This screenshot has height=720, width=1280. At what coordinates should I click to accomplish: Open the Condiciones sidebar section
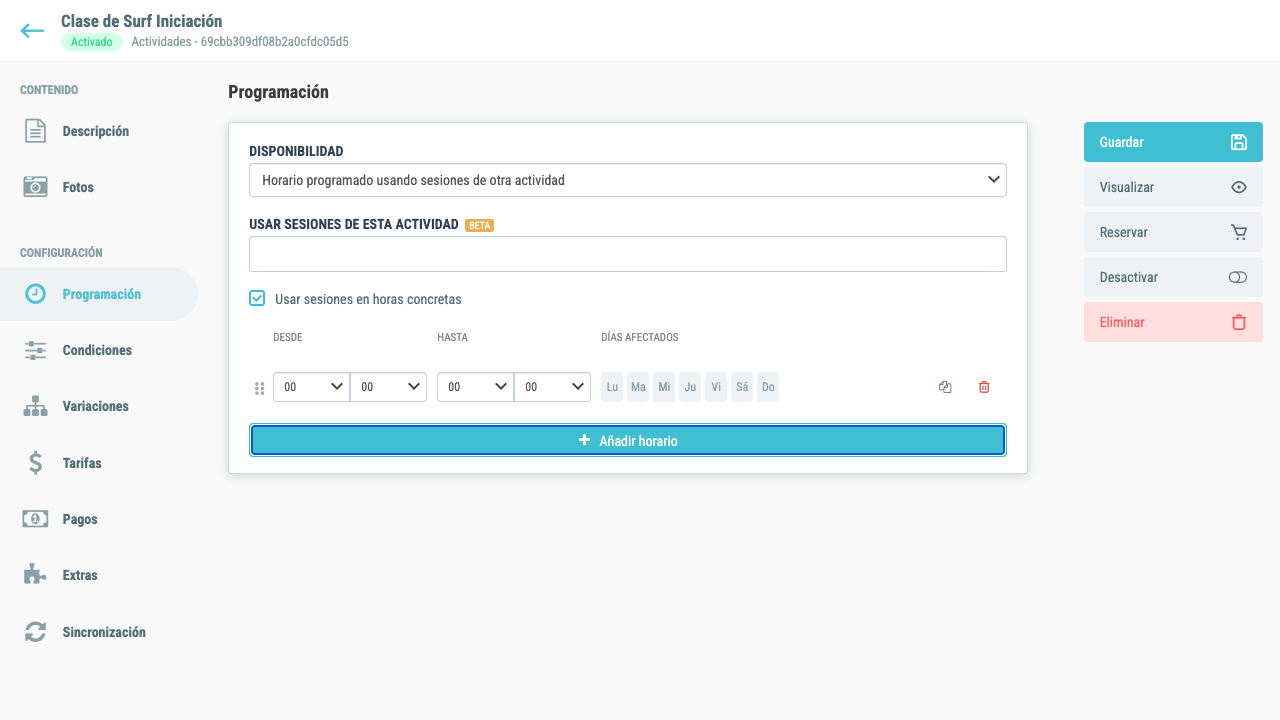tap(99, 350)
